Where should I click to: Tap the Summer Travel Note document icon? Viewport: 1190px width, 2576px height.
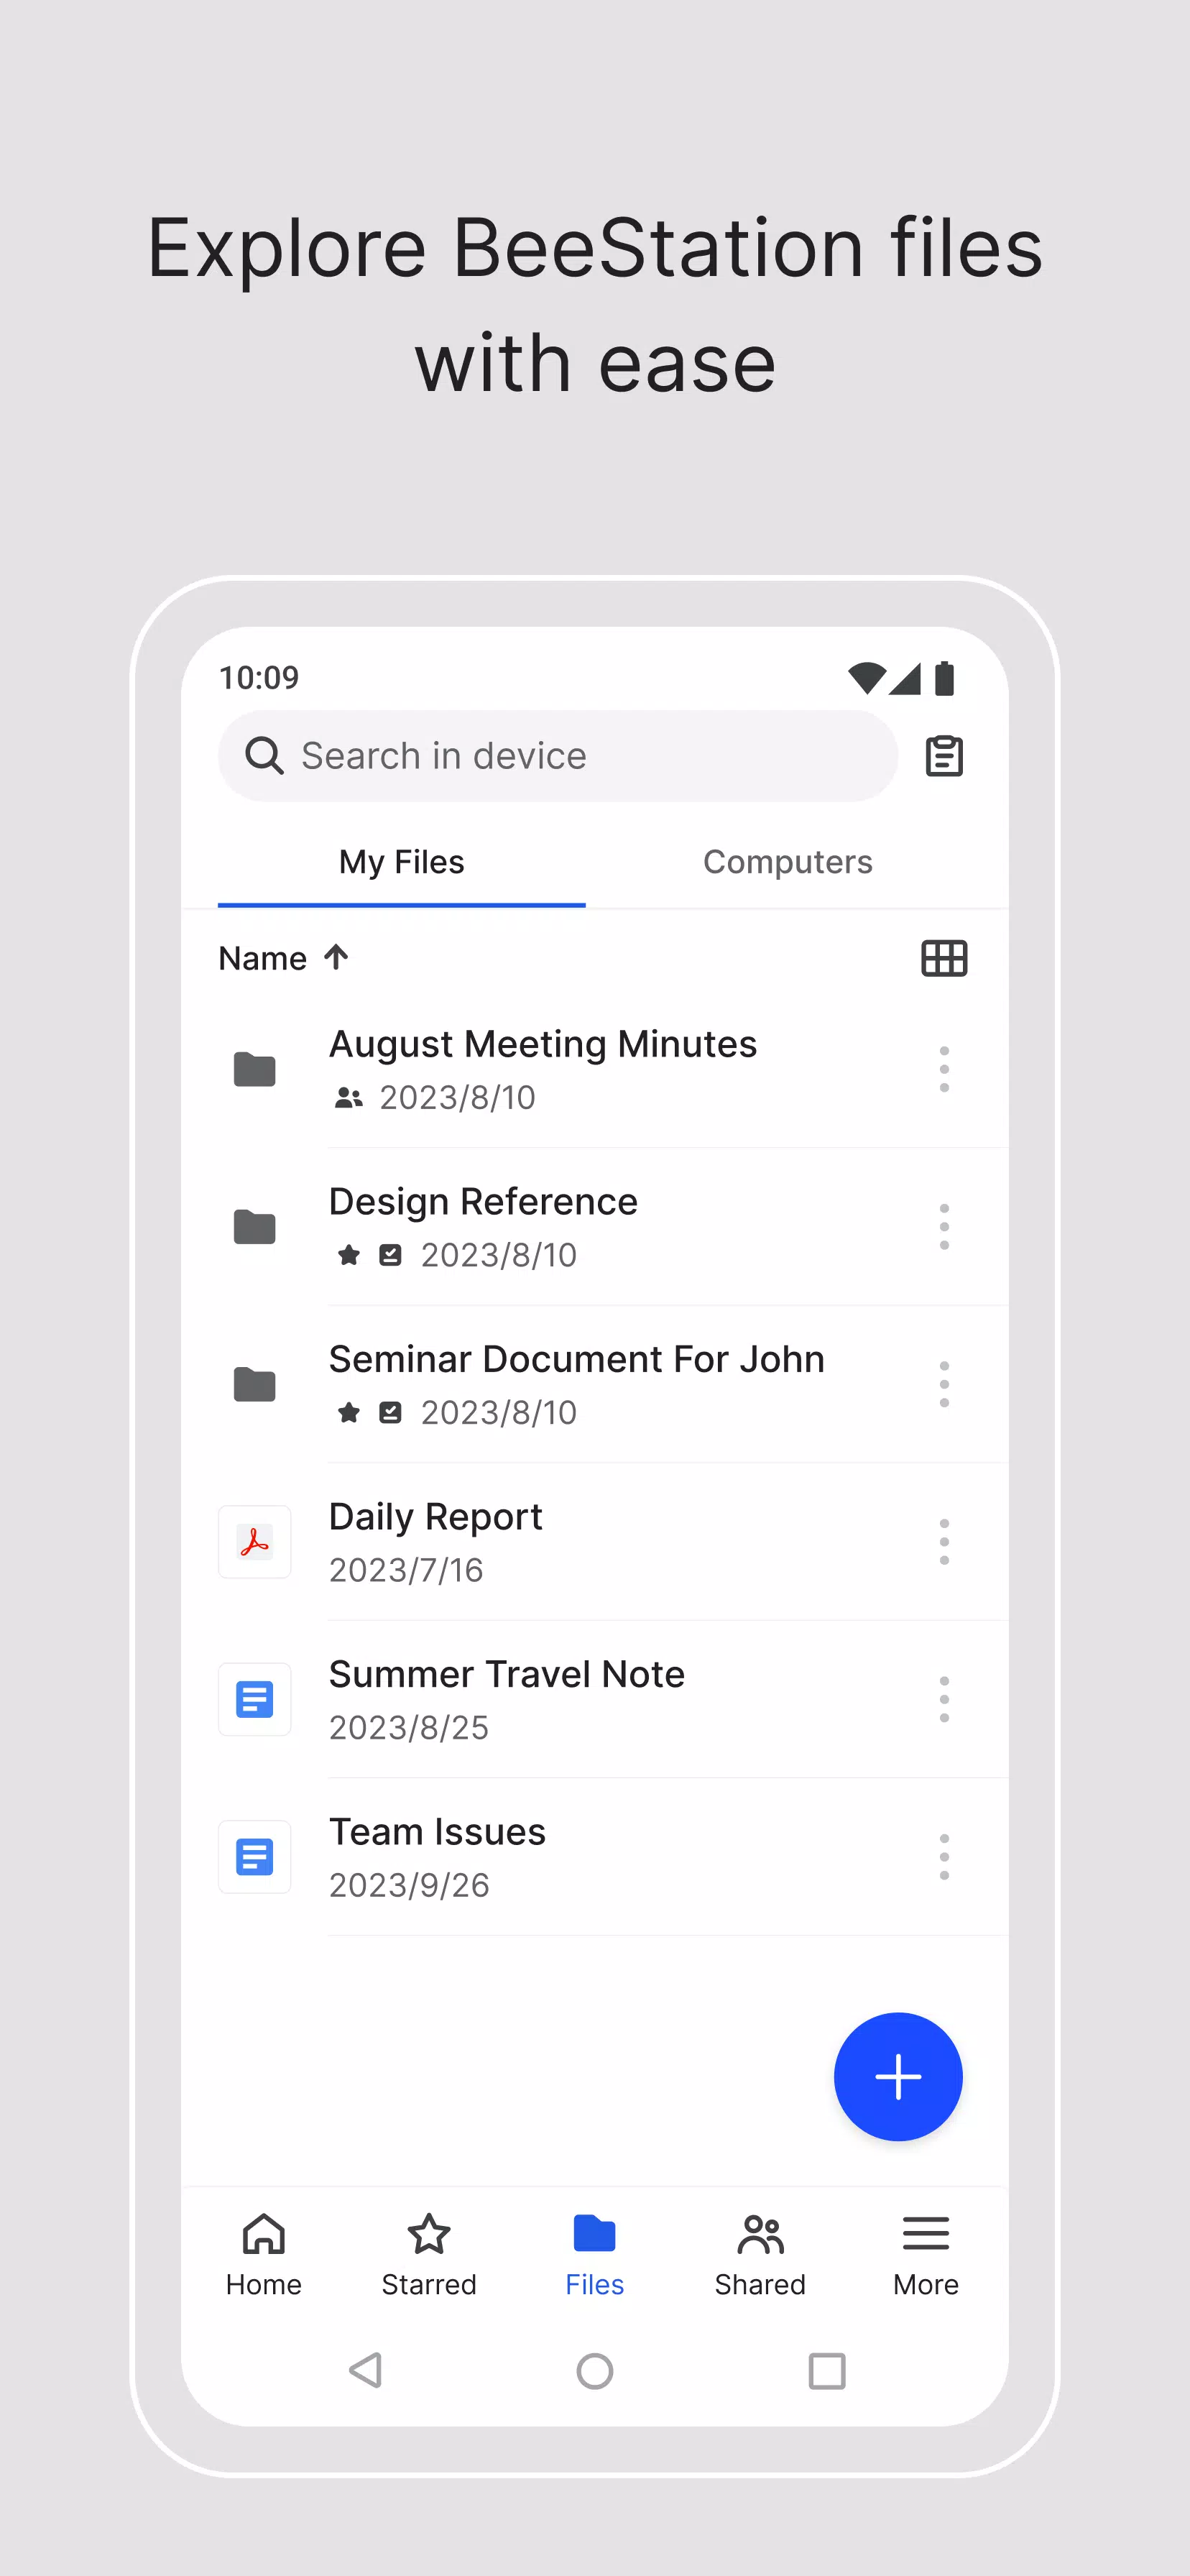(x=255, y=1699)
